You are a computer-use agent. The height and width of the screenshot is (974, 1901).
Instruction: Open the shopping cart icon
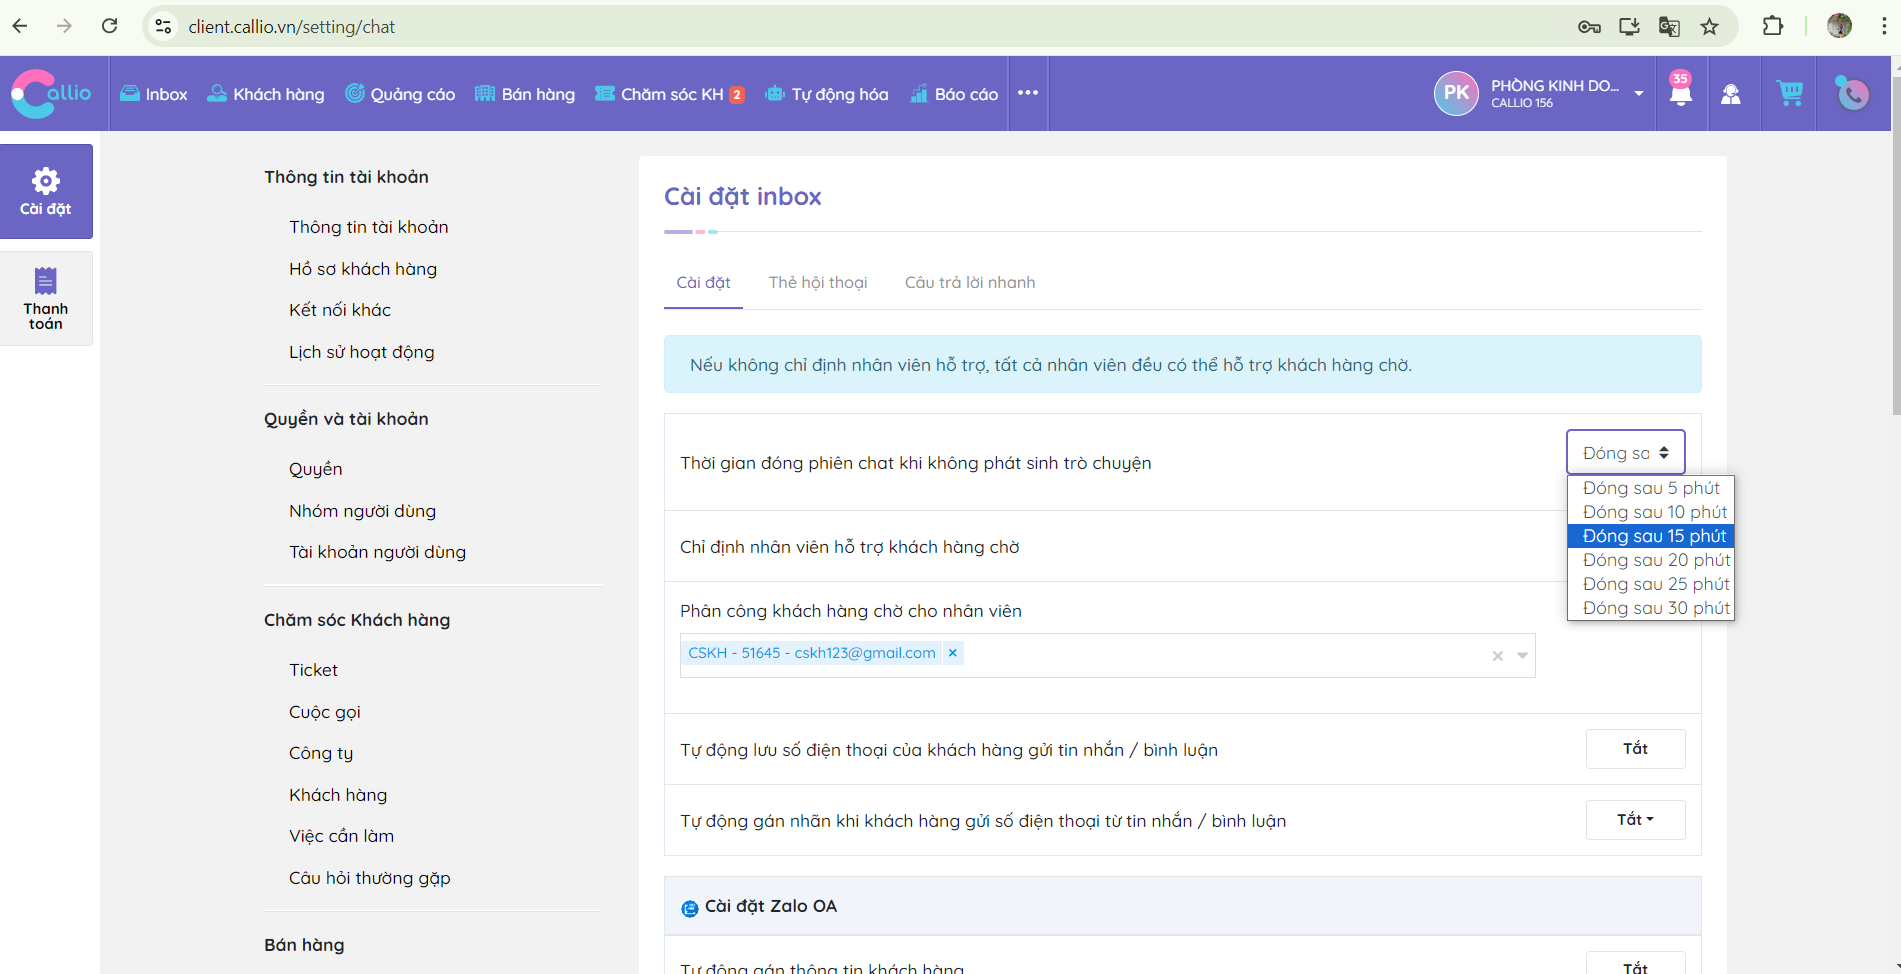[1790, 93]
